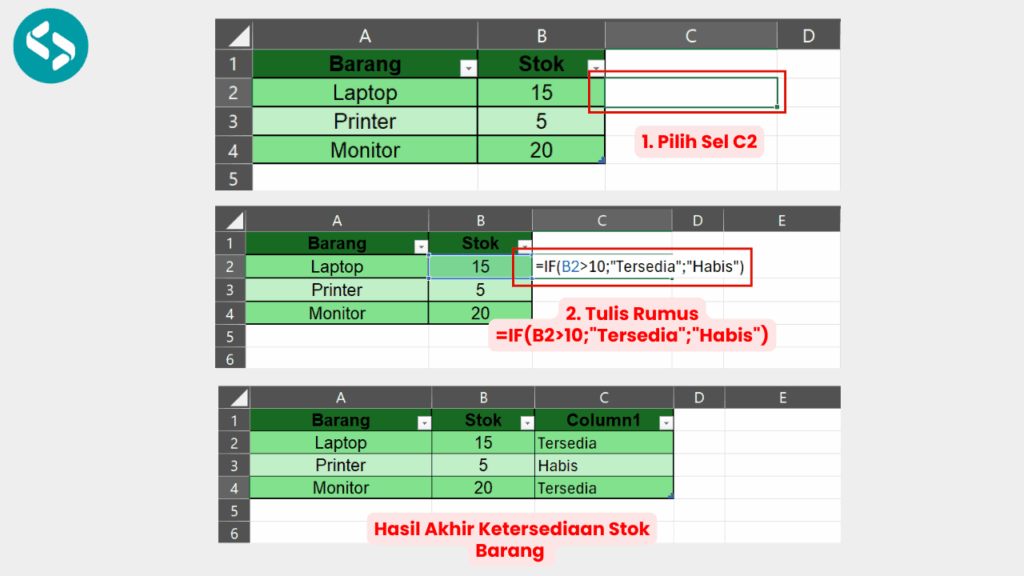
Task: Open Barang filter dropdown in step 1 sheet
Action: pyautogui.click(x=467, y=68)
